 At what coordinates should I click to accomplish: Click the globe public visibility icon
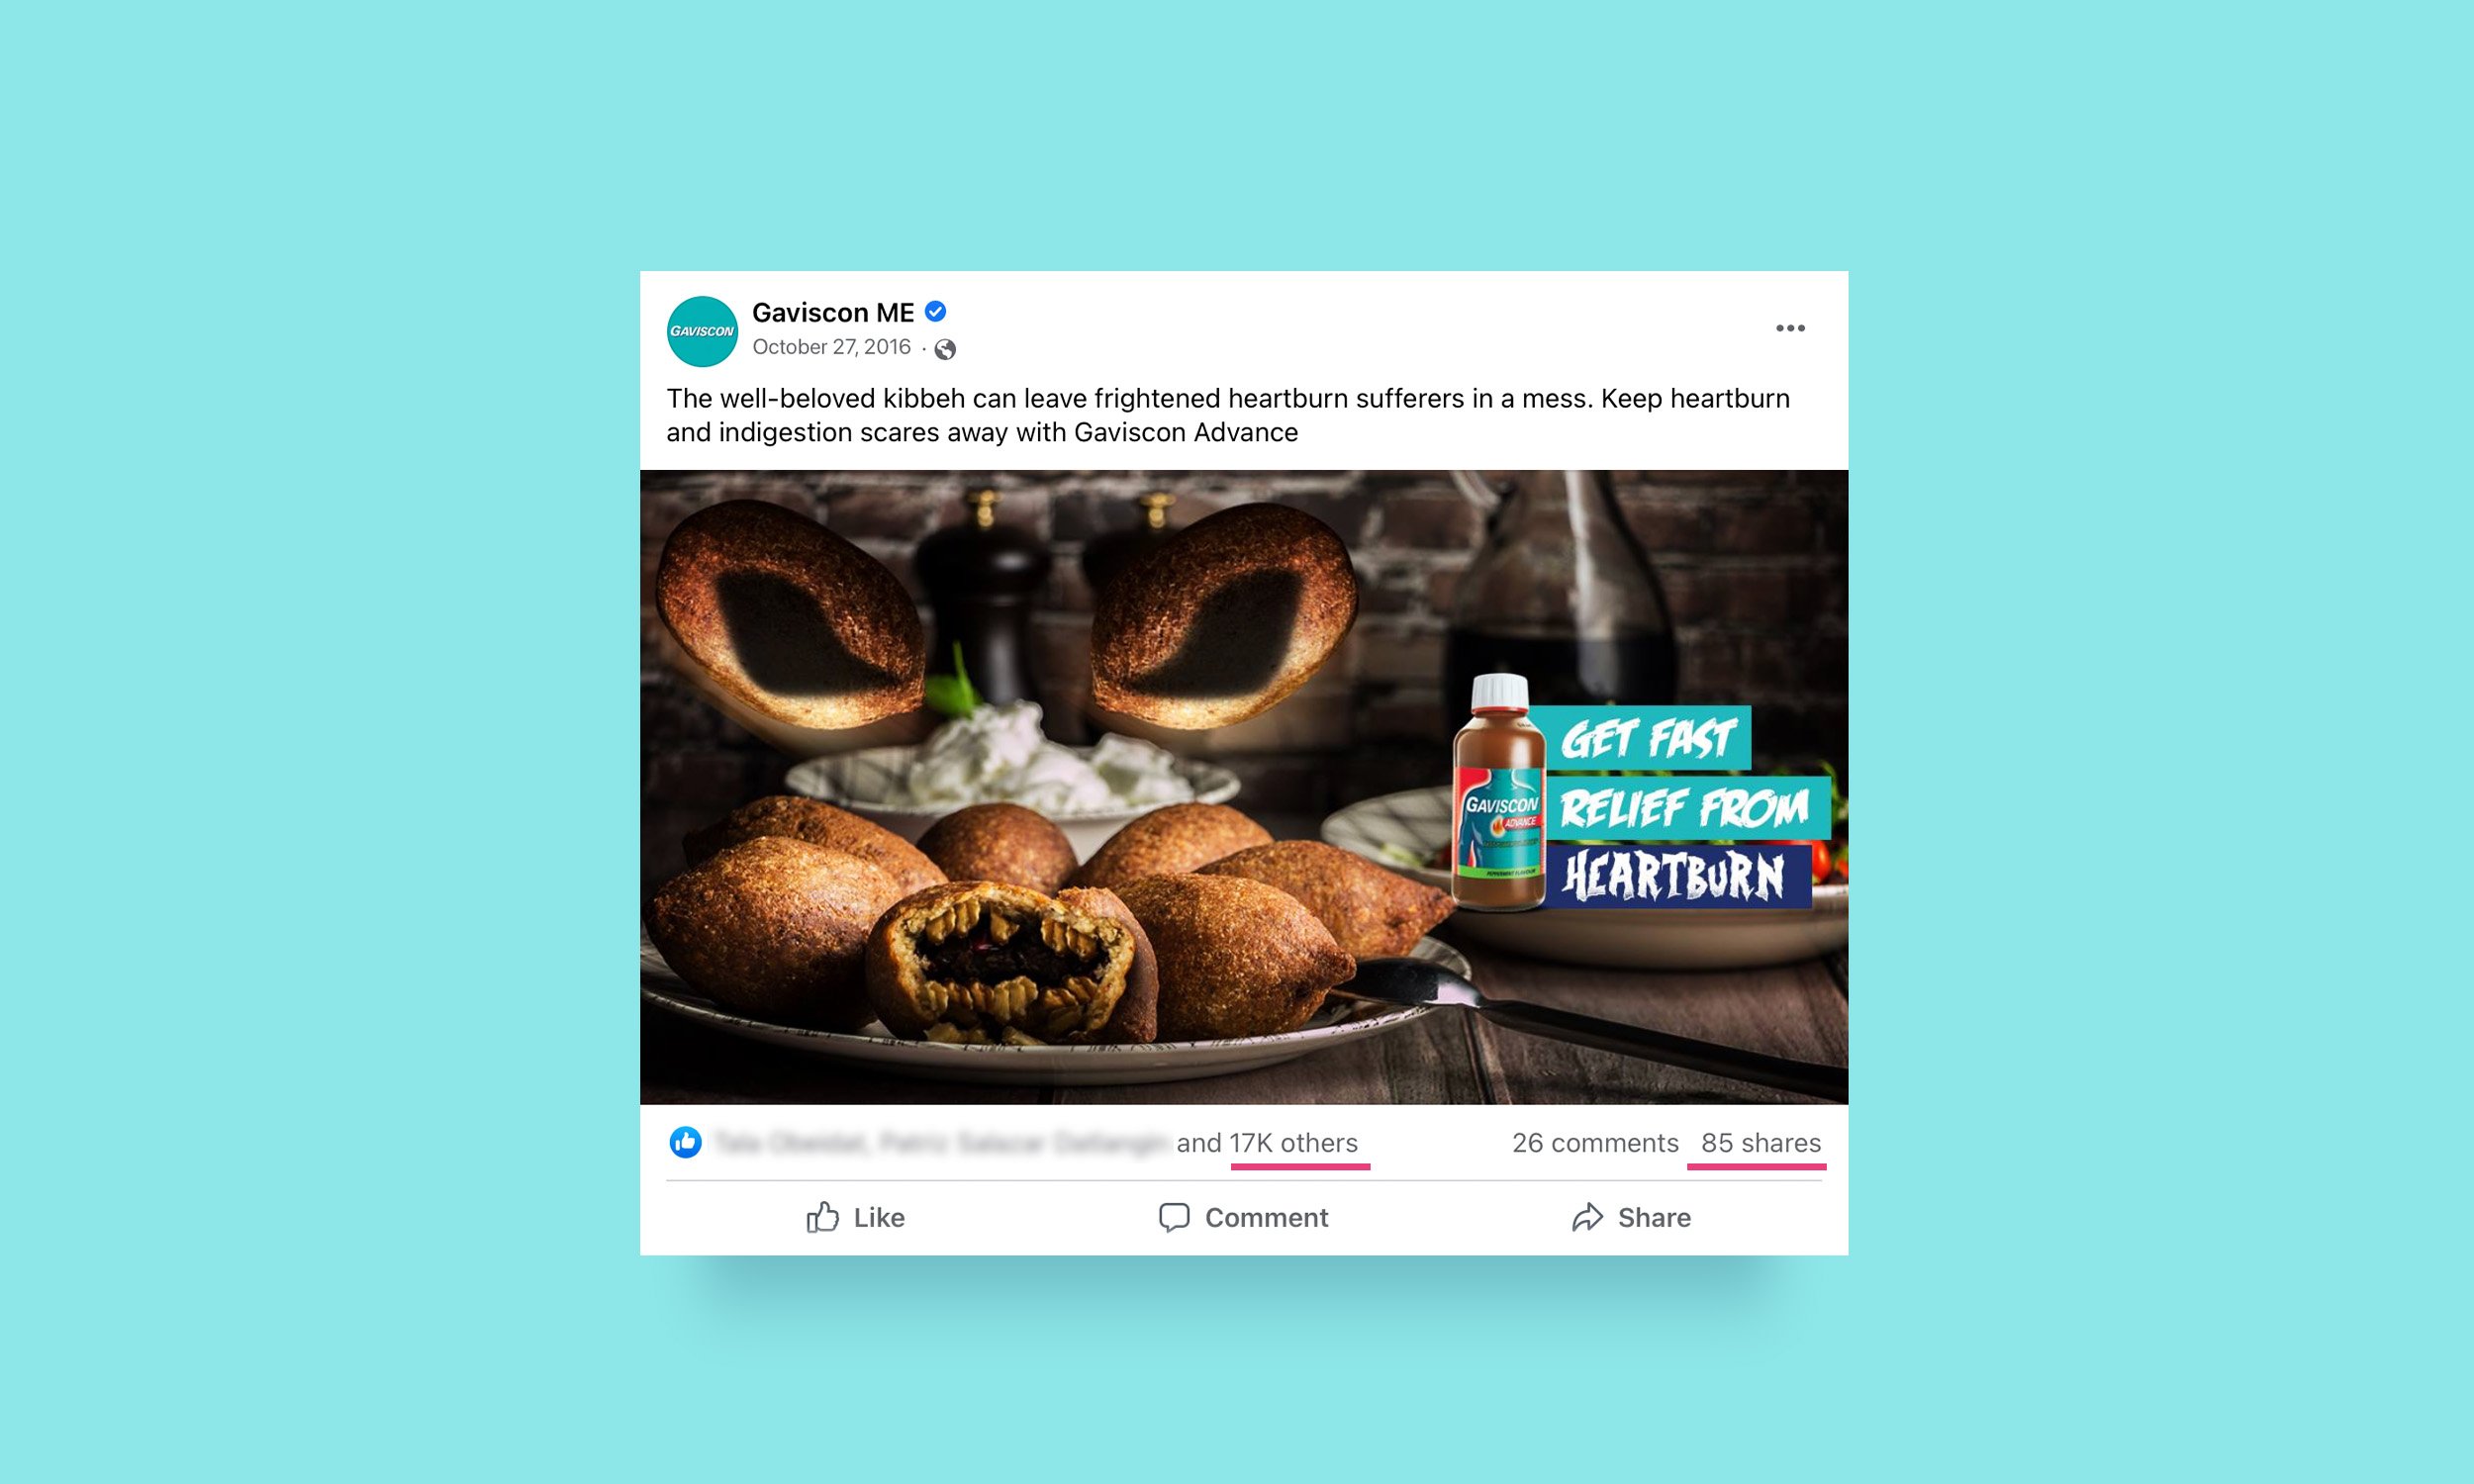(945, 349)
